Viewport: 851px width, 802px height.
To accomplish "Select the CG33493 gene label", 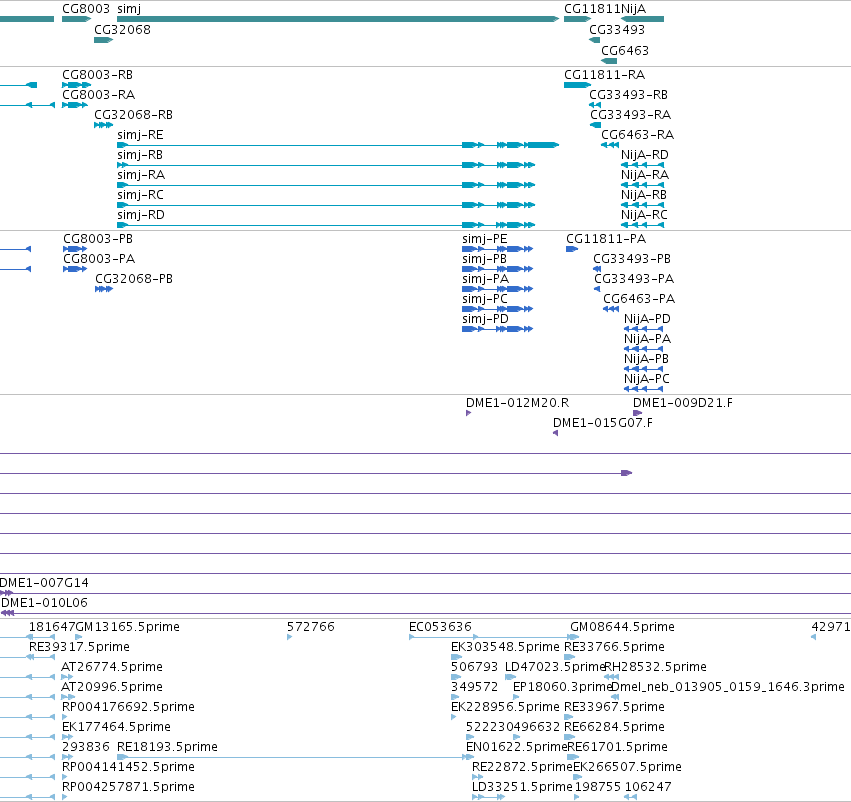I will [x=617, y=29].
